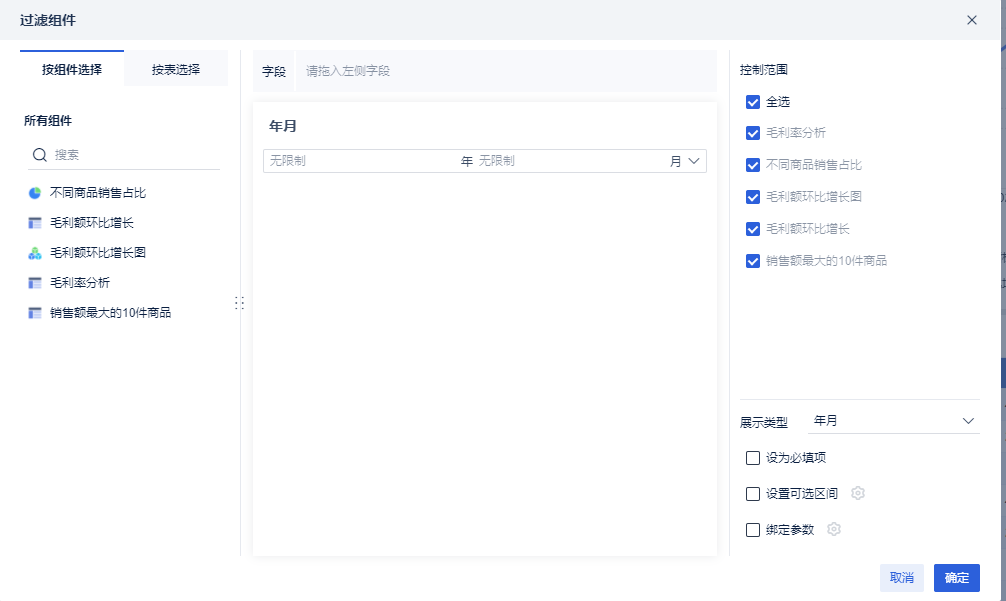1006x601 pixels.
Task: Select the 按组件选择 tab
Action: click(72, 70)
